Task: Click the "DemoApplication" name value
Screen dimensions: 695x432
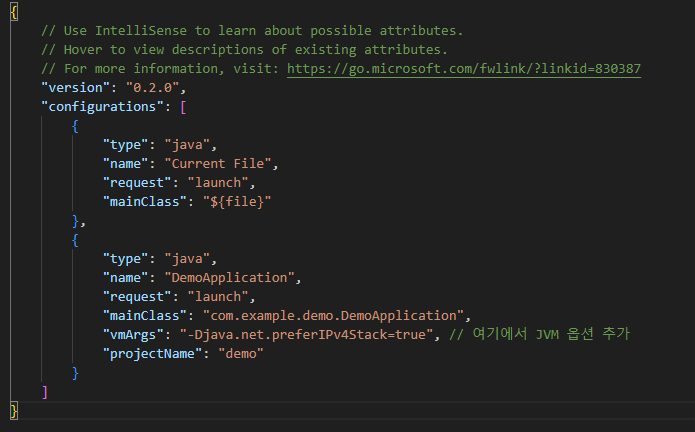Action: (229, 278)
